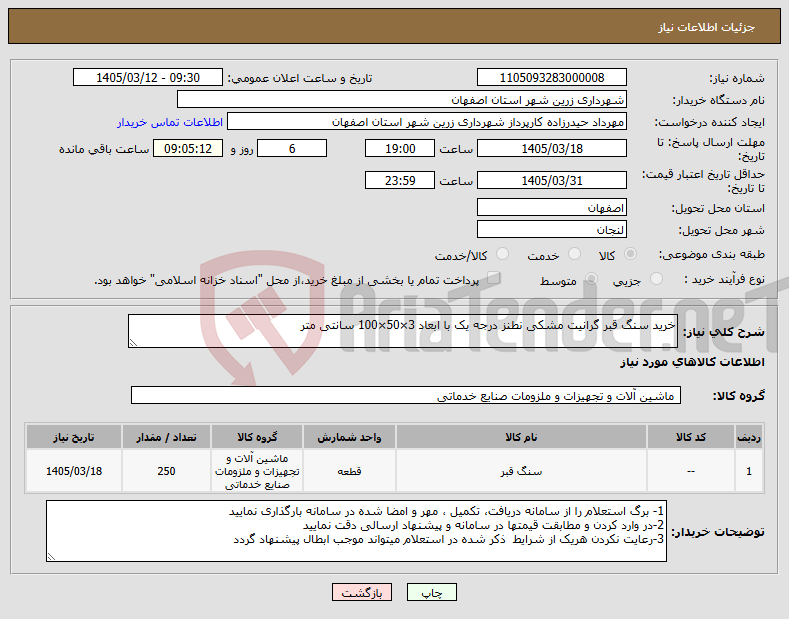Click the چاپ print button
This screenshot has height=619, width=789.
point(432,592)
